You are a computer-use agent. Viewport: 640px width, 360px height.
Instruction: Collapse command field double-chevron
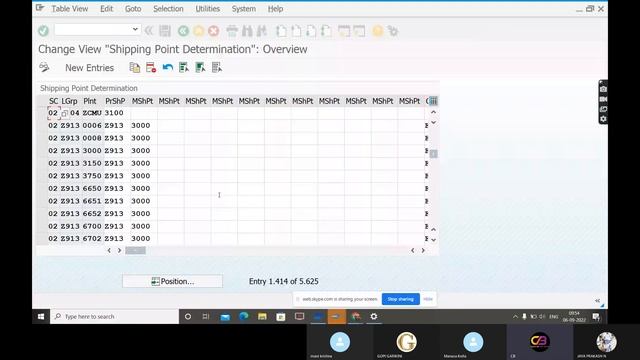coord(149,31)
